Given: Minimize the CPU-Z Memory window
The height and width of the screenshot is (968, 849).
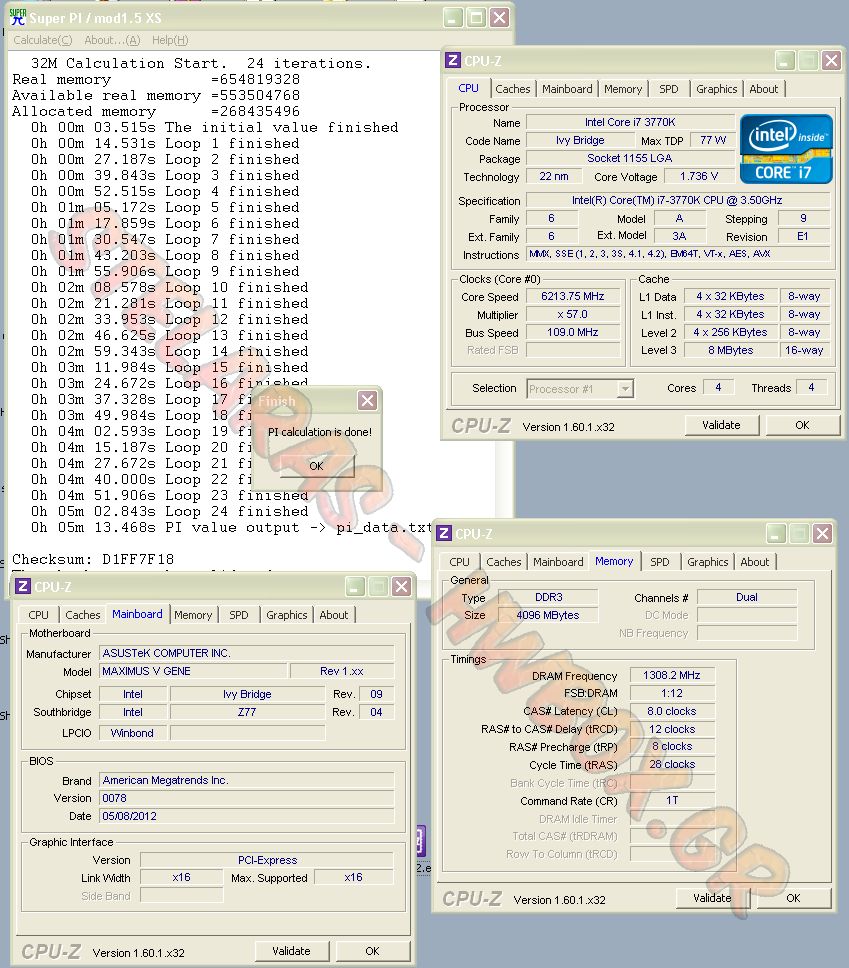Looking at the screenshot, I should [x=776, y=533].
